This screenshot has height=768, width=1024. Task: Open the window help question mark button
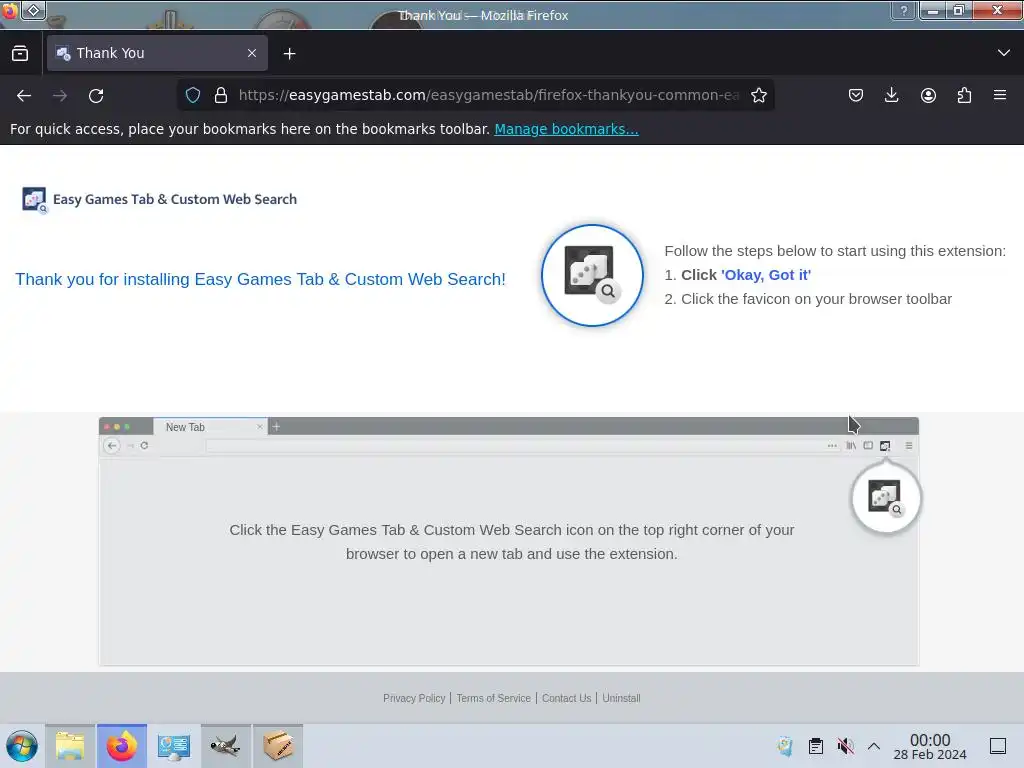(904, 10)
